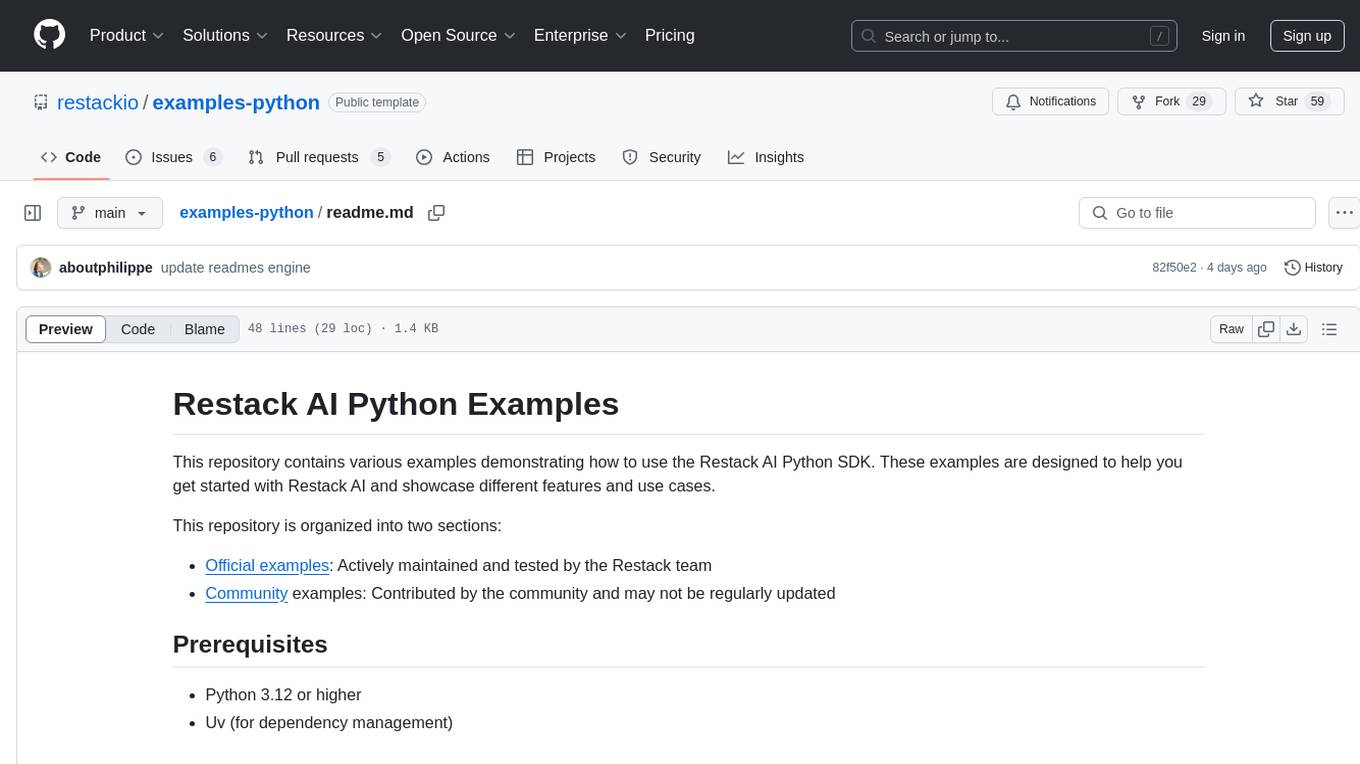Focus the Search or jump to field
1360x764 pixels.
tap(1015, 36)
